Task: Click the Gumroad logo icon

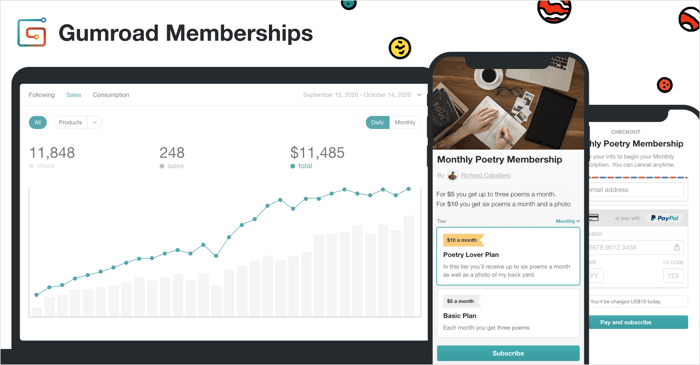Action: pyautogui.click(x=32, y=32)
